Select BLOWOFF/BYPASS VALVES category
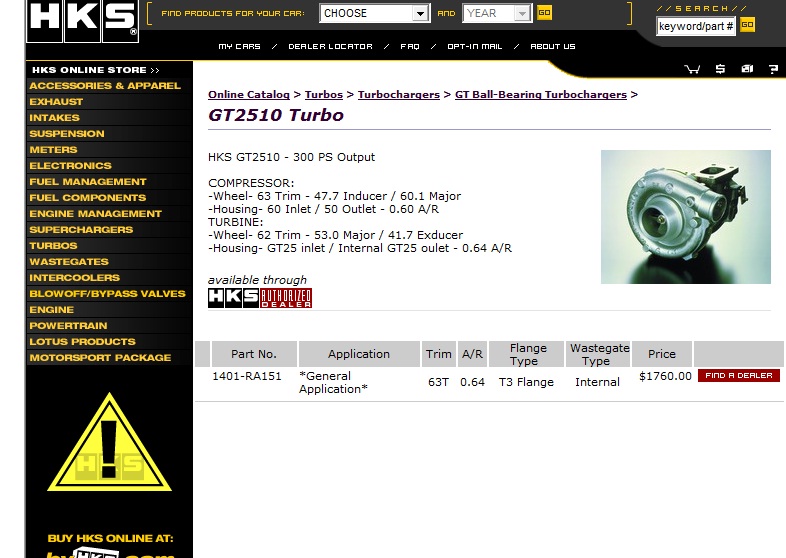 [x=107, y=294]
